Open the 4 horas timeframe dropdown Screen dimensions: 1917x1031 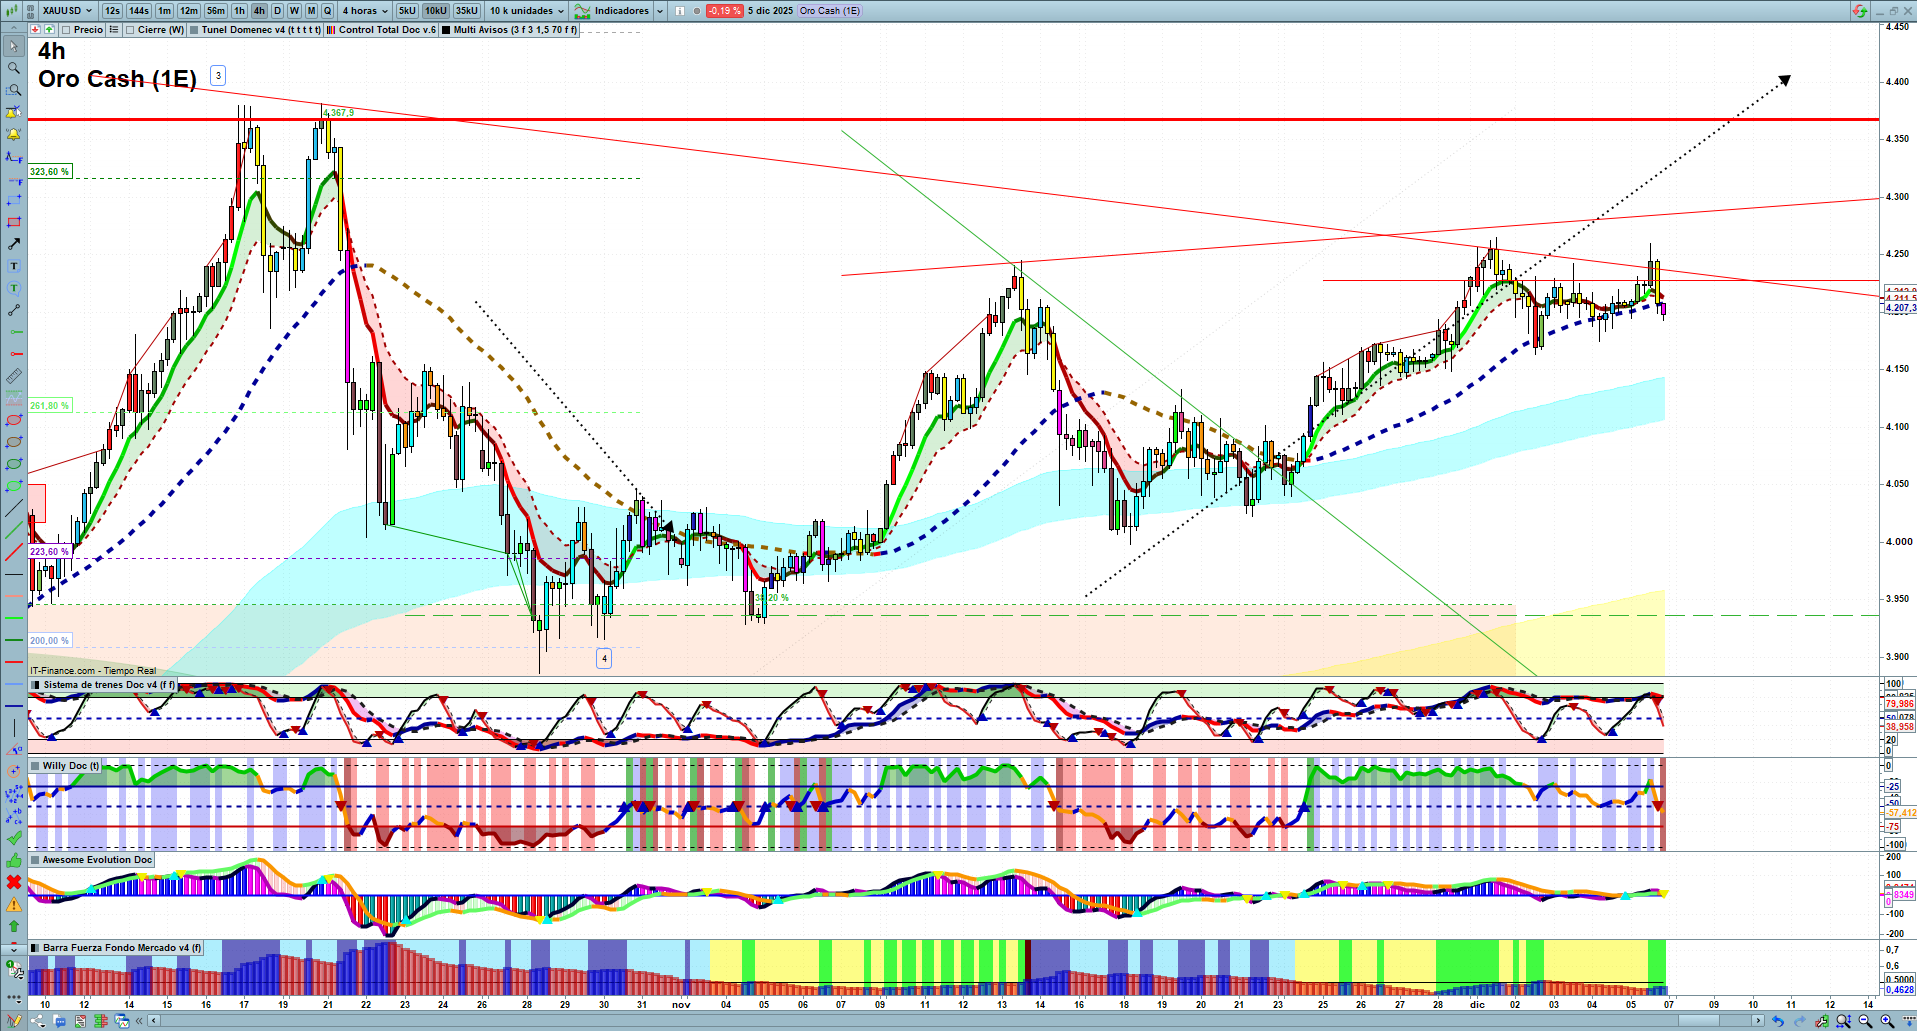365,11
